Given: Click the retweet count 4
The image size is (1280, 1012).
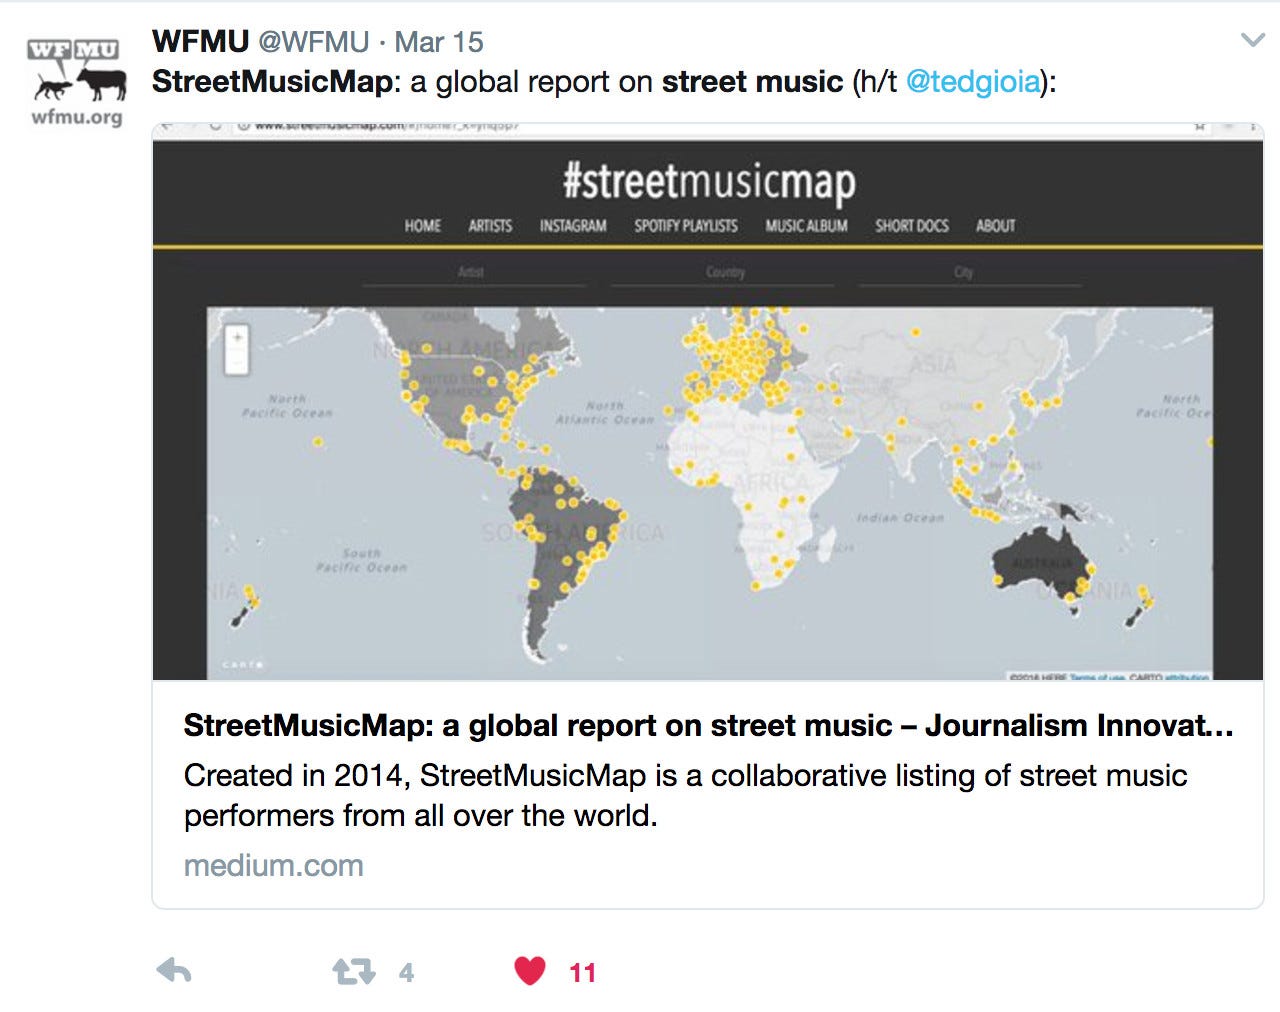Looking at the screenshot, I should (406, 972).
